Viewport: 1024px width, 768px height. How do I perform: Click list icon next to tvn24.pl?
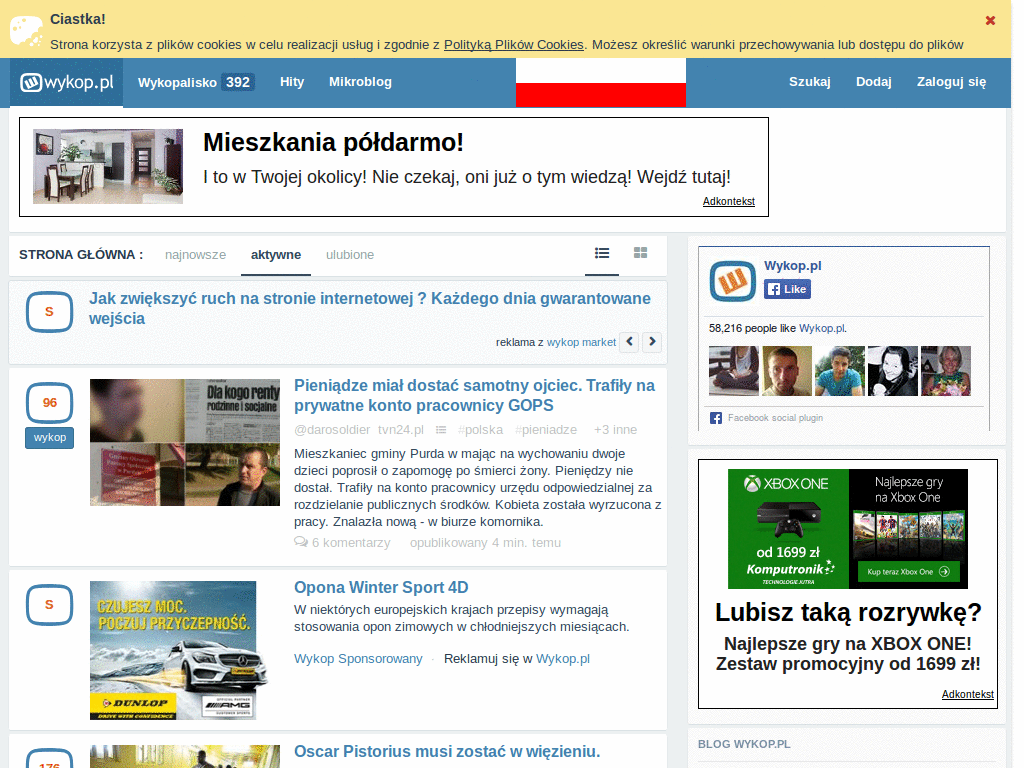[441, 430]
